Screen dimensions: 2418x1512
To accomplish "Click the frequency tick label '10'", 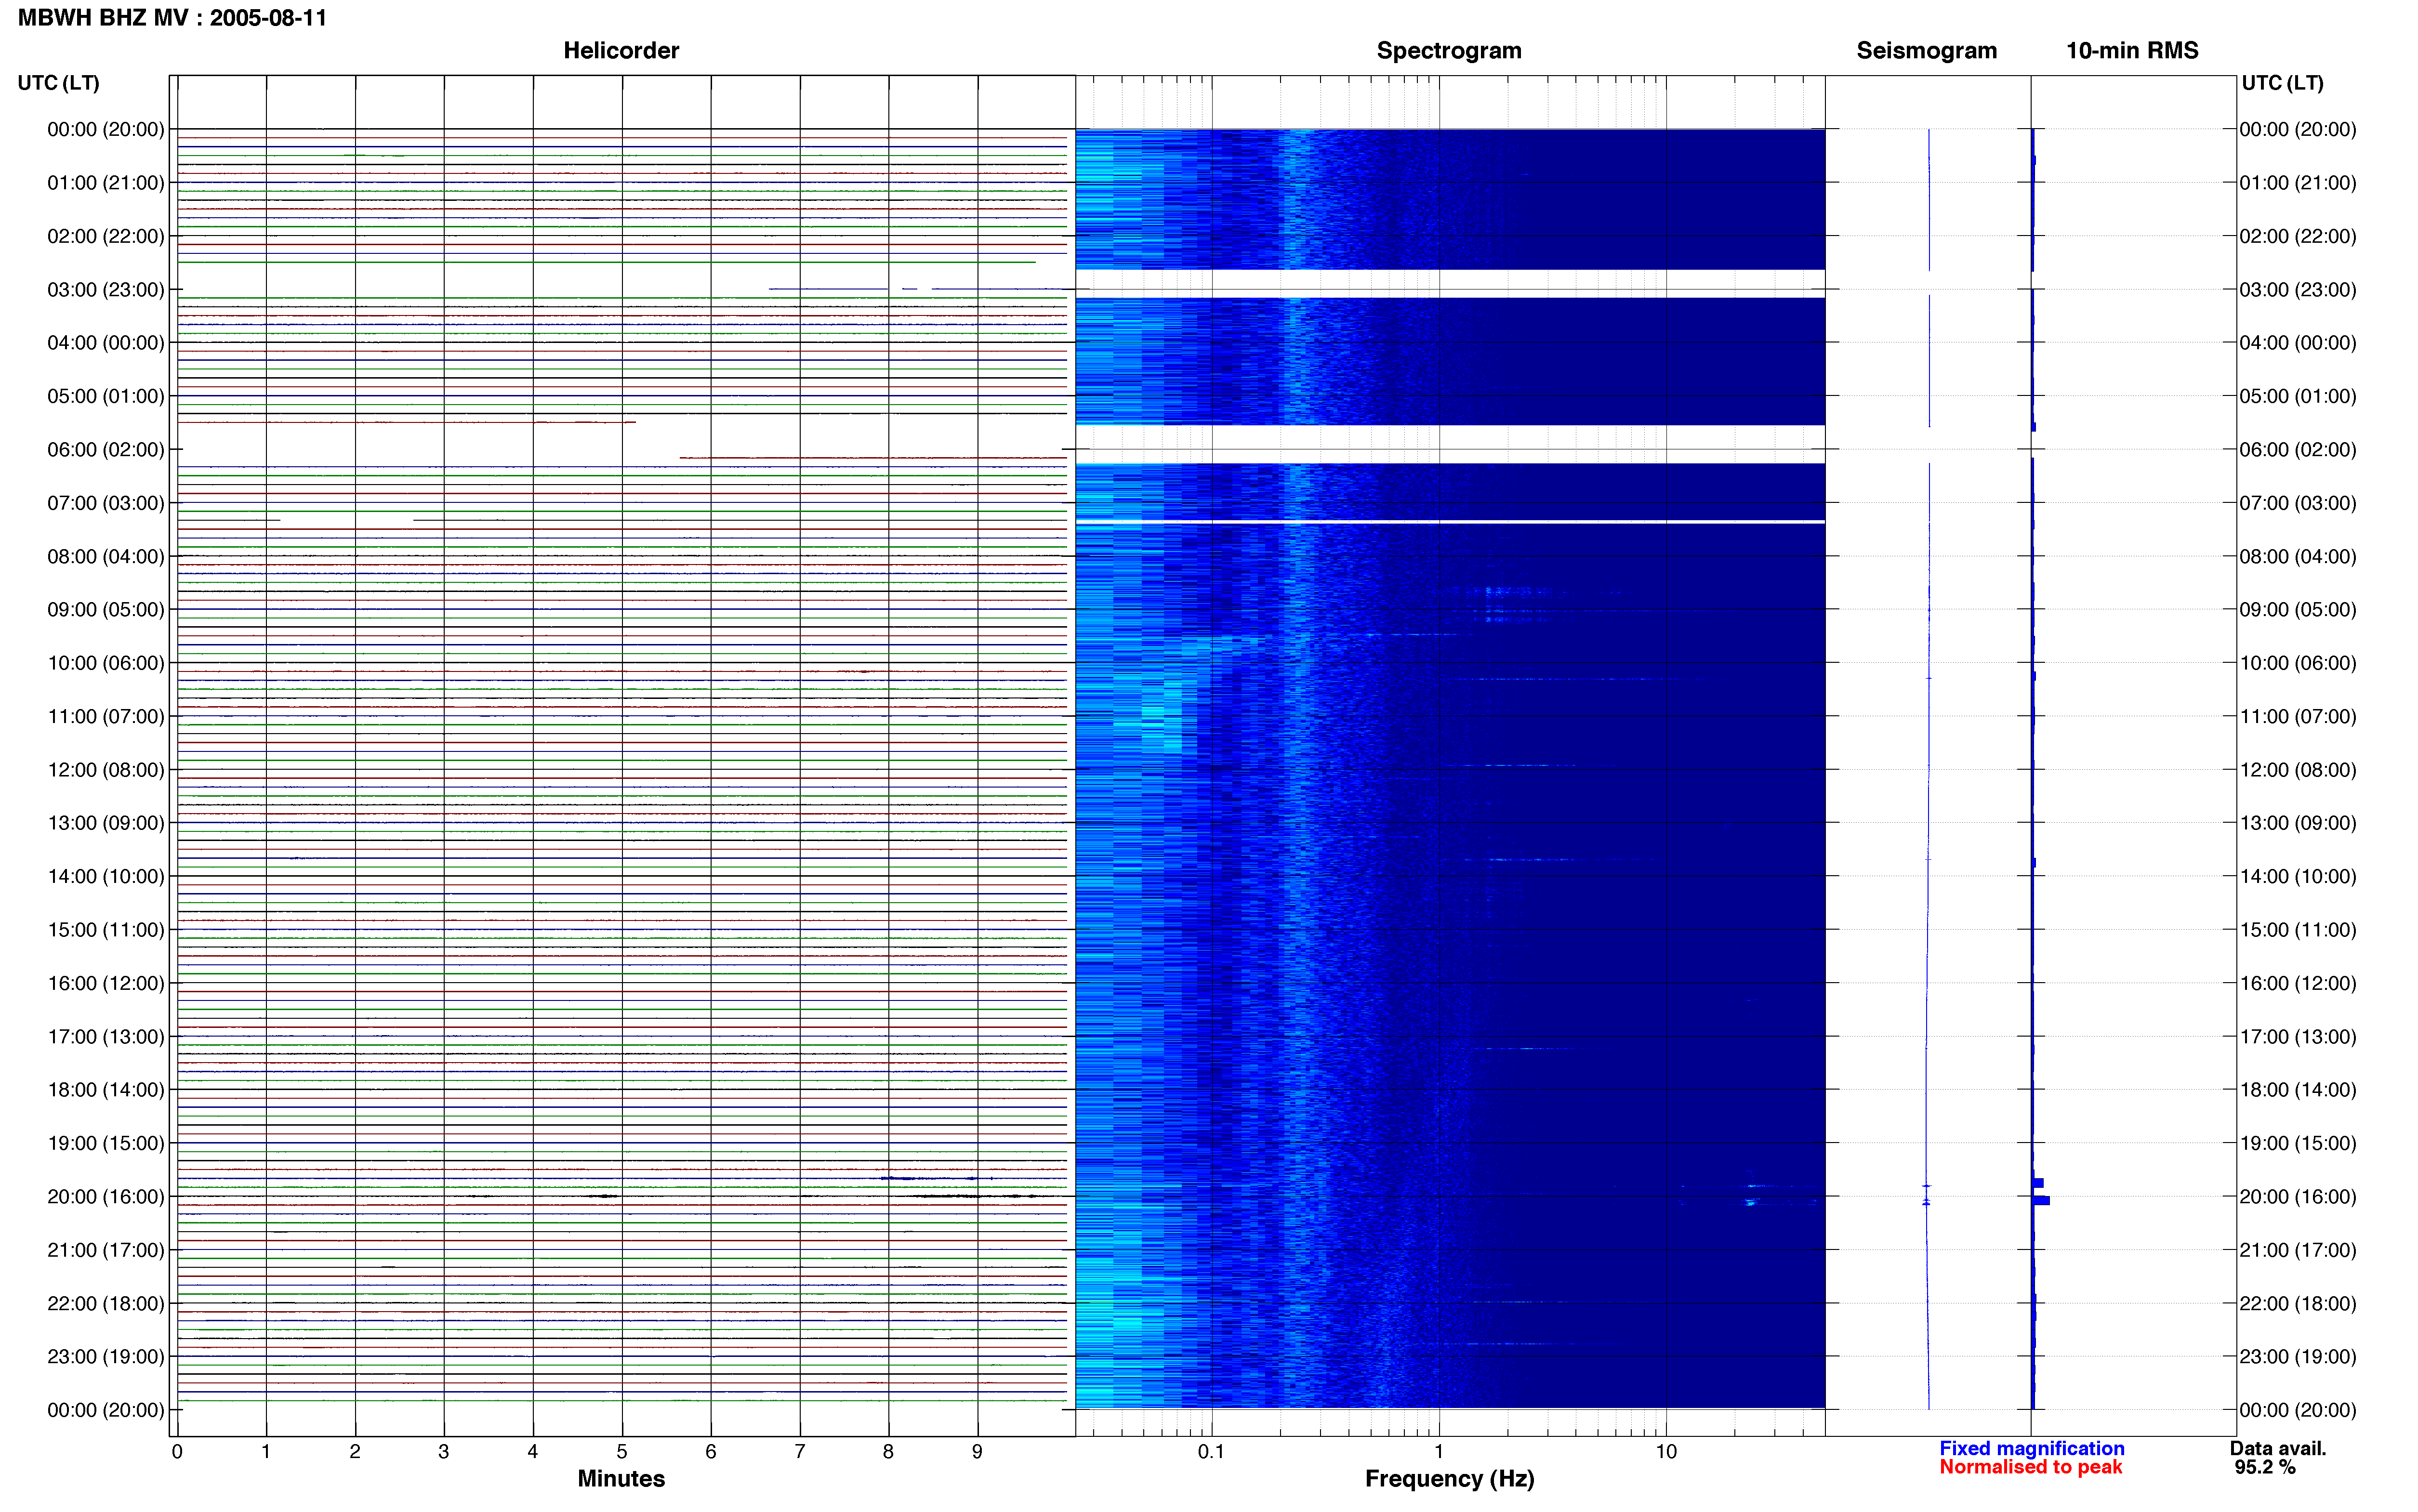I will point(1665,1451).
